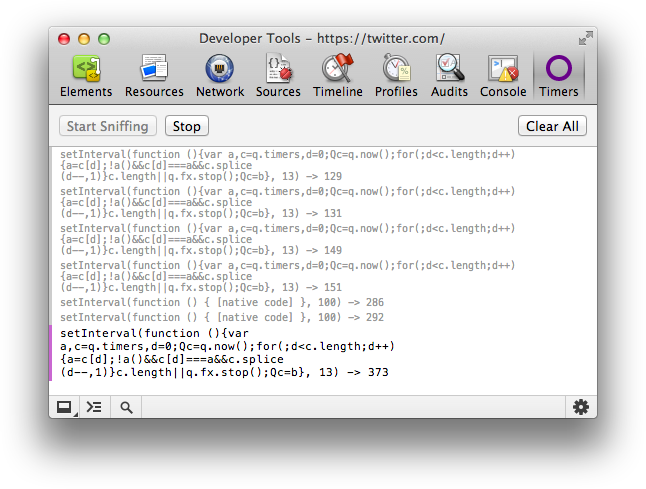Image resolution: width=646 pixels, height=489 pixels.
Task: Open the Elements panel
Action: coord(86,76)
